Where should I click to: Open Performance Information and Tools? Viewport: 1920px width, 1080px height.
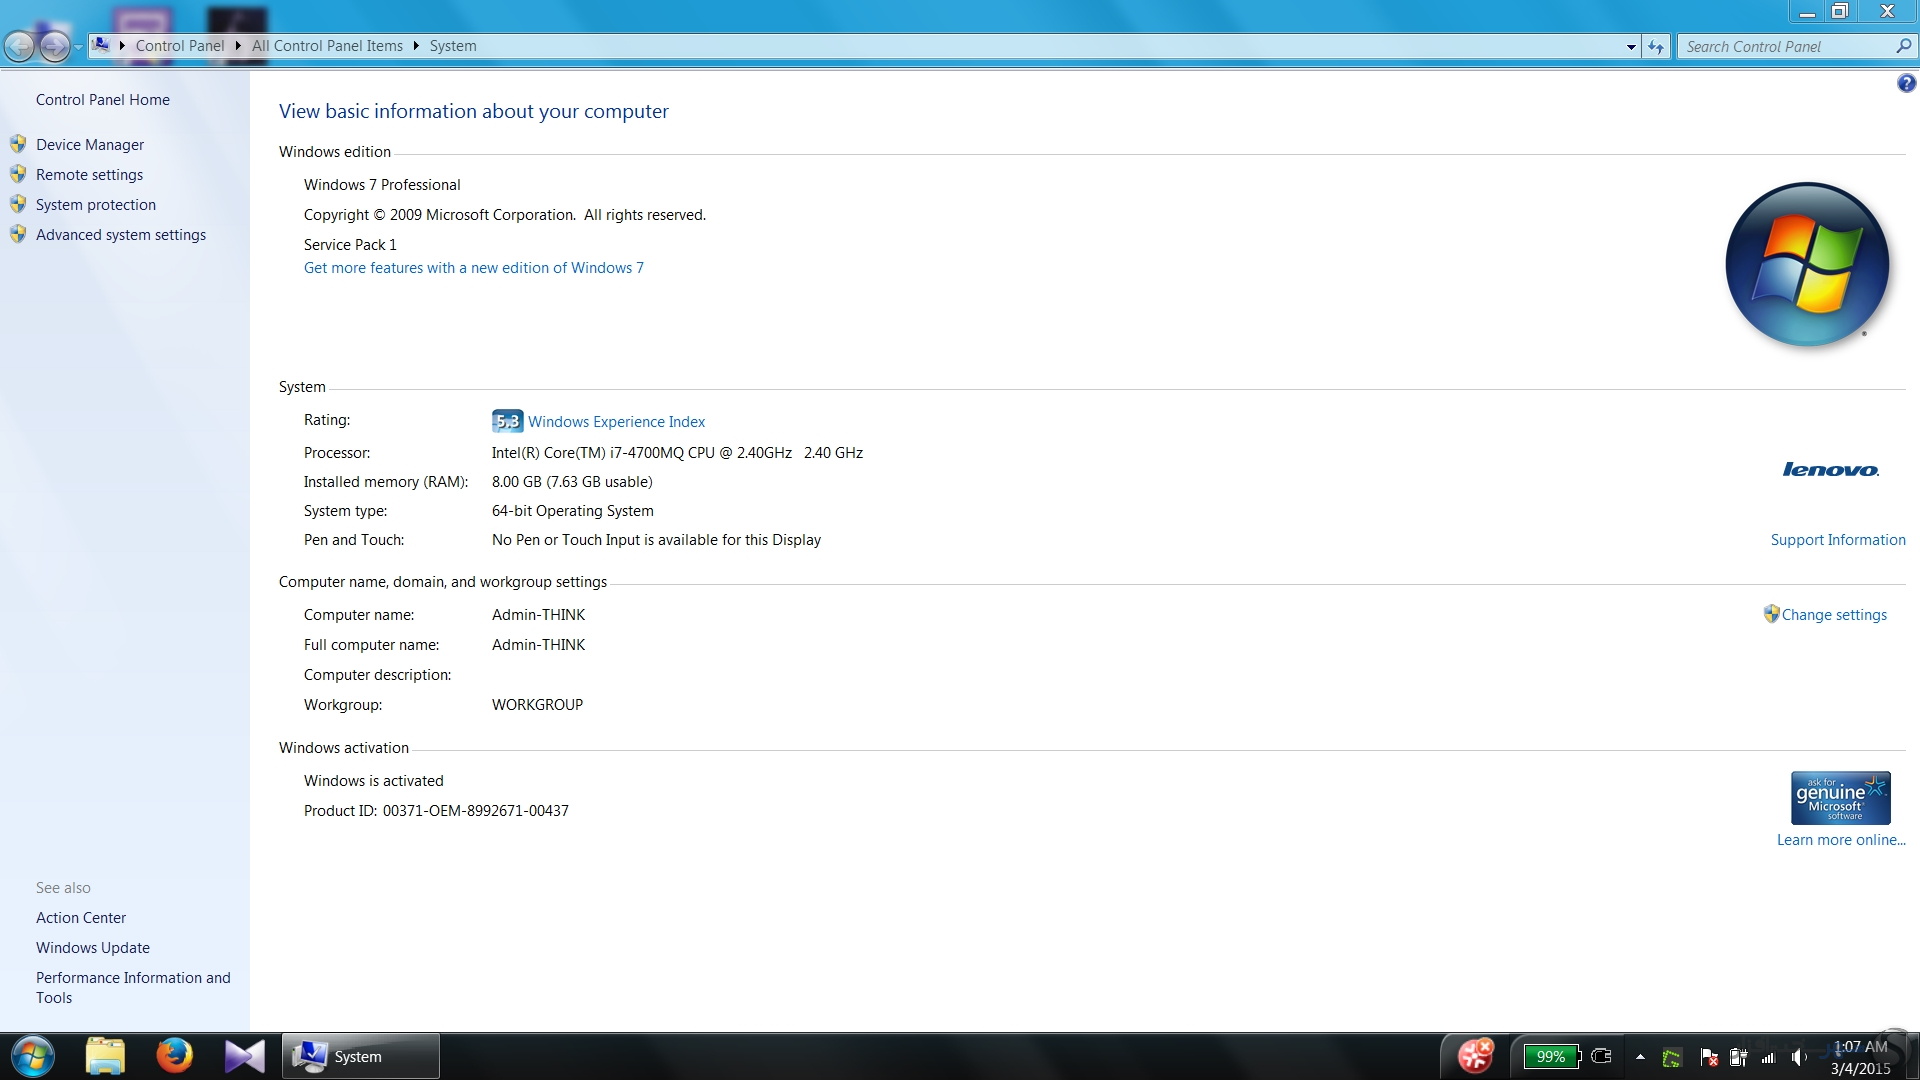(133, 988)
